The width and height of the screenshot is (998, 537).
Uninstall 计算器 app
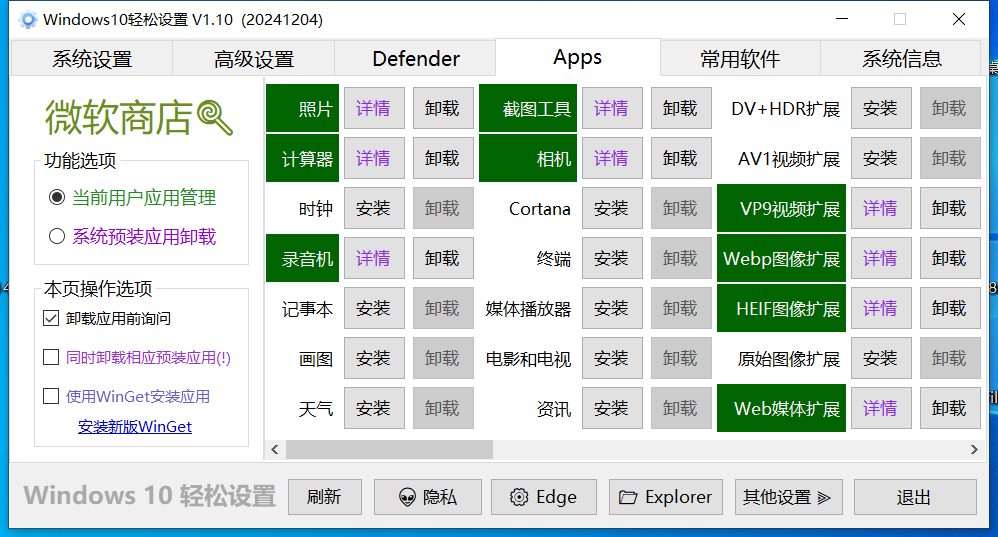pyautogui.click(x=443, y=158)
